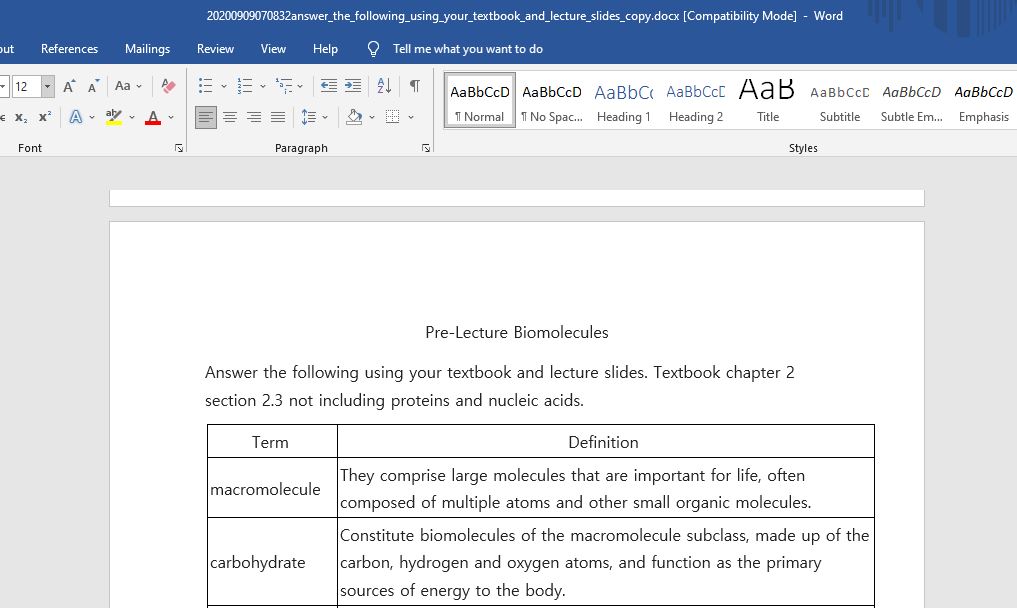Expand the multilevel list dropdown arrow

tap(300, 86)
